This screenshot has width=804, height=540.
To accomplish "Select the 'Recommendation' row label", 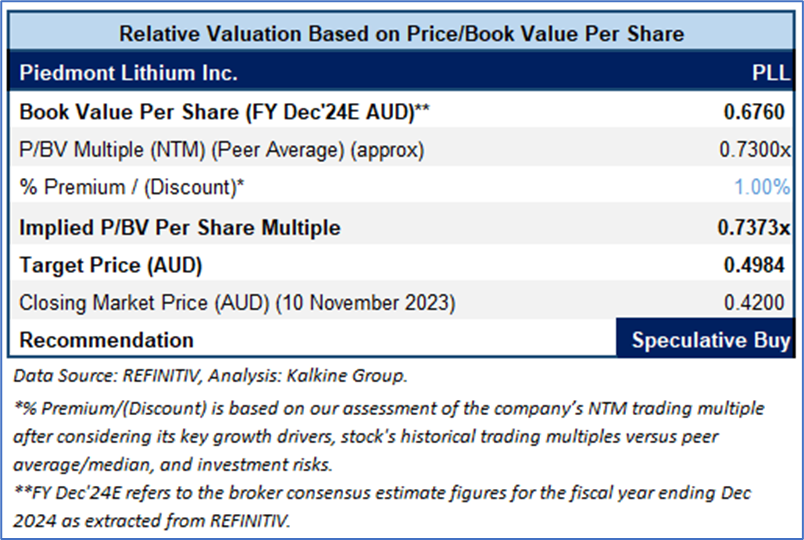I will (107, 340).
